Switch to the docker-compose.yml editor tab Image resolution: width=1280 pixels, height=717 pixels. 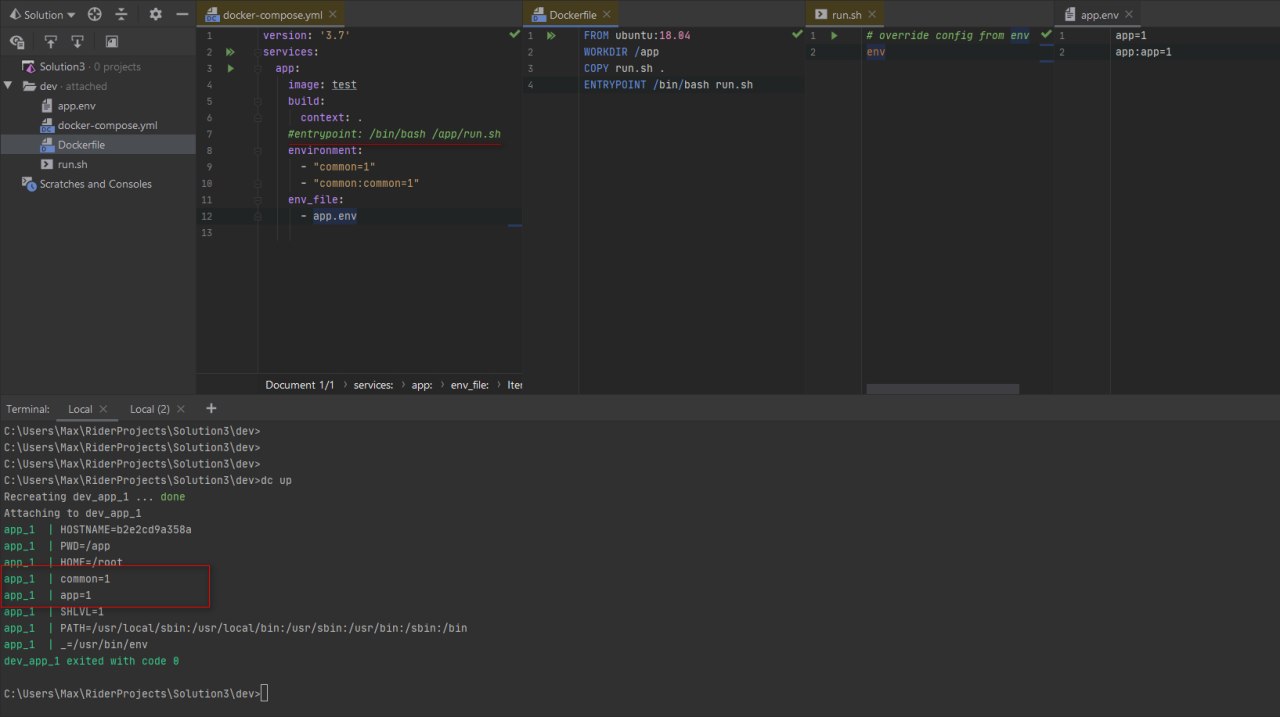[271, 15]
